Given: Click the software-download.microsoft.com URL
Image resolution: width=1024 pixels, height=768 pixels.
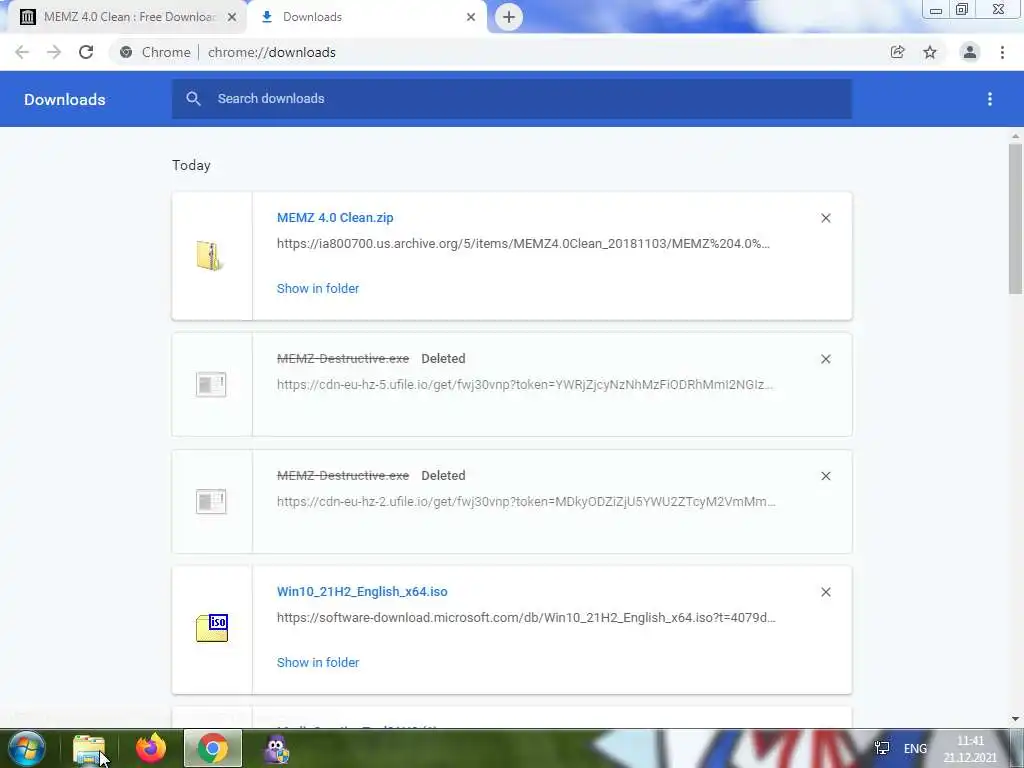Looking at the screenshot, I should (526, 618).
